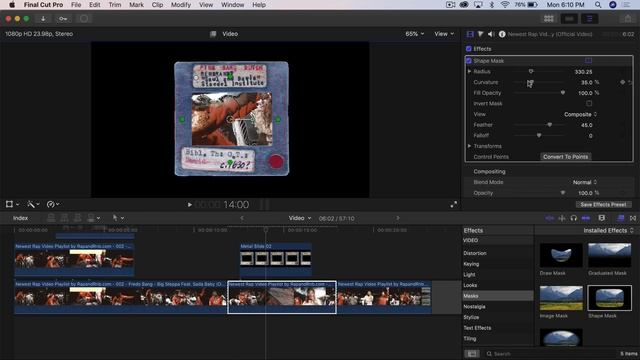Click the Share export icon
This screenshot has width=640, height=360.
pos(628,19)
